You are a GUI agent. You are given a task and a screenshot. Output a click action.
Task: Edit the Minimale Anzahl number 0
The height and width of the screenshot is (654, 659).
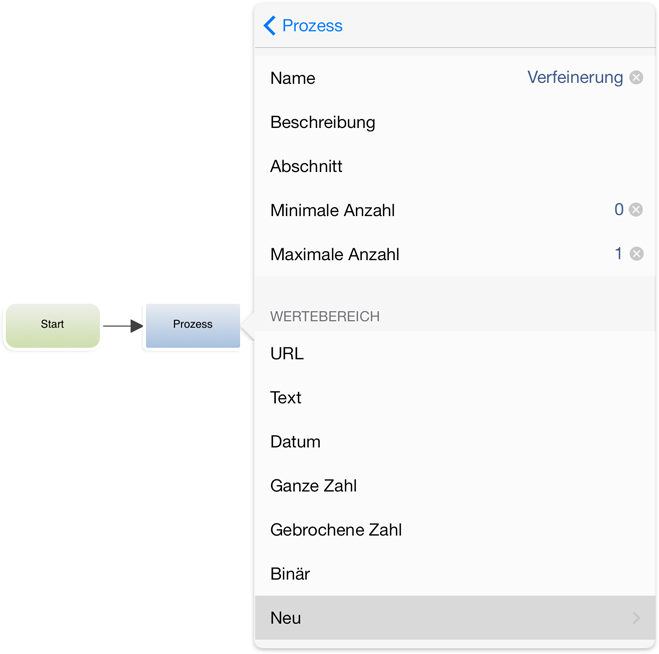click(619, 209)
